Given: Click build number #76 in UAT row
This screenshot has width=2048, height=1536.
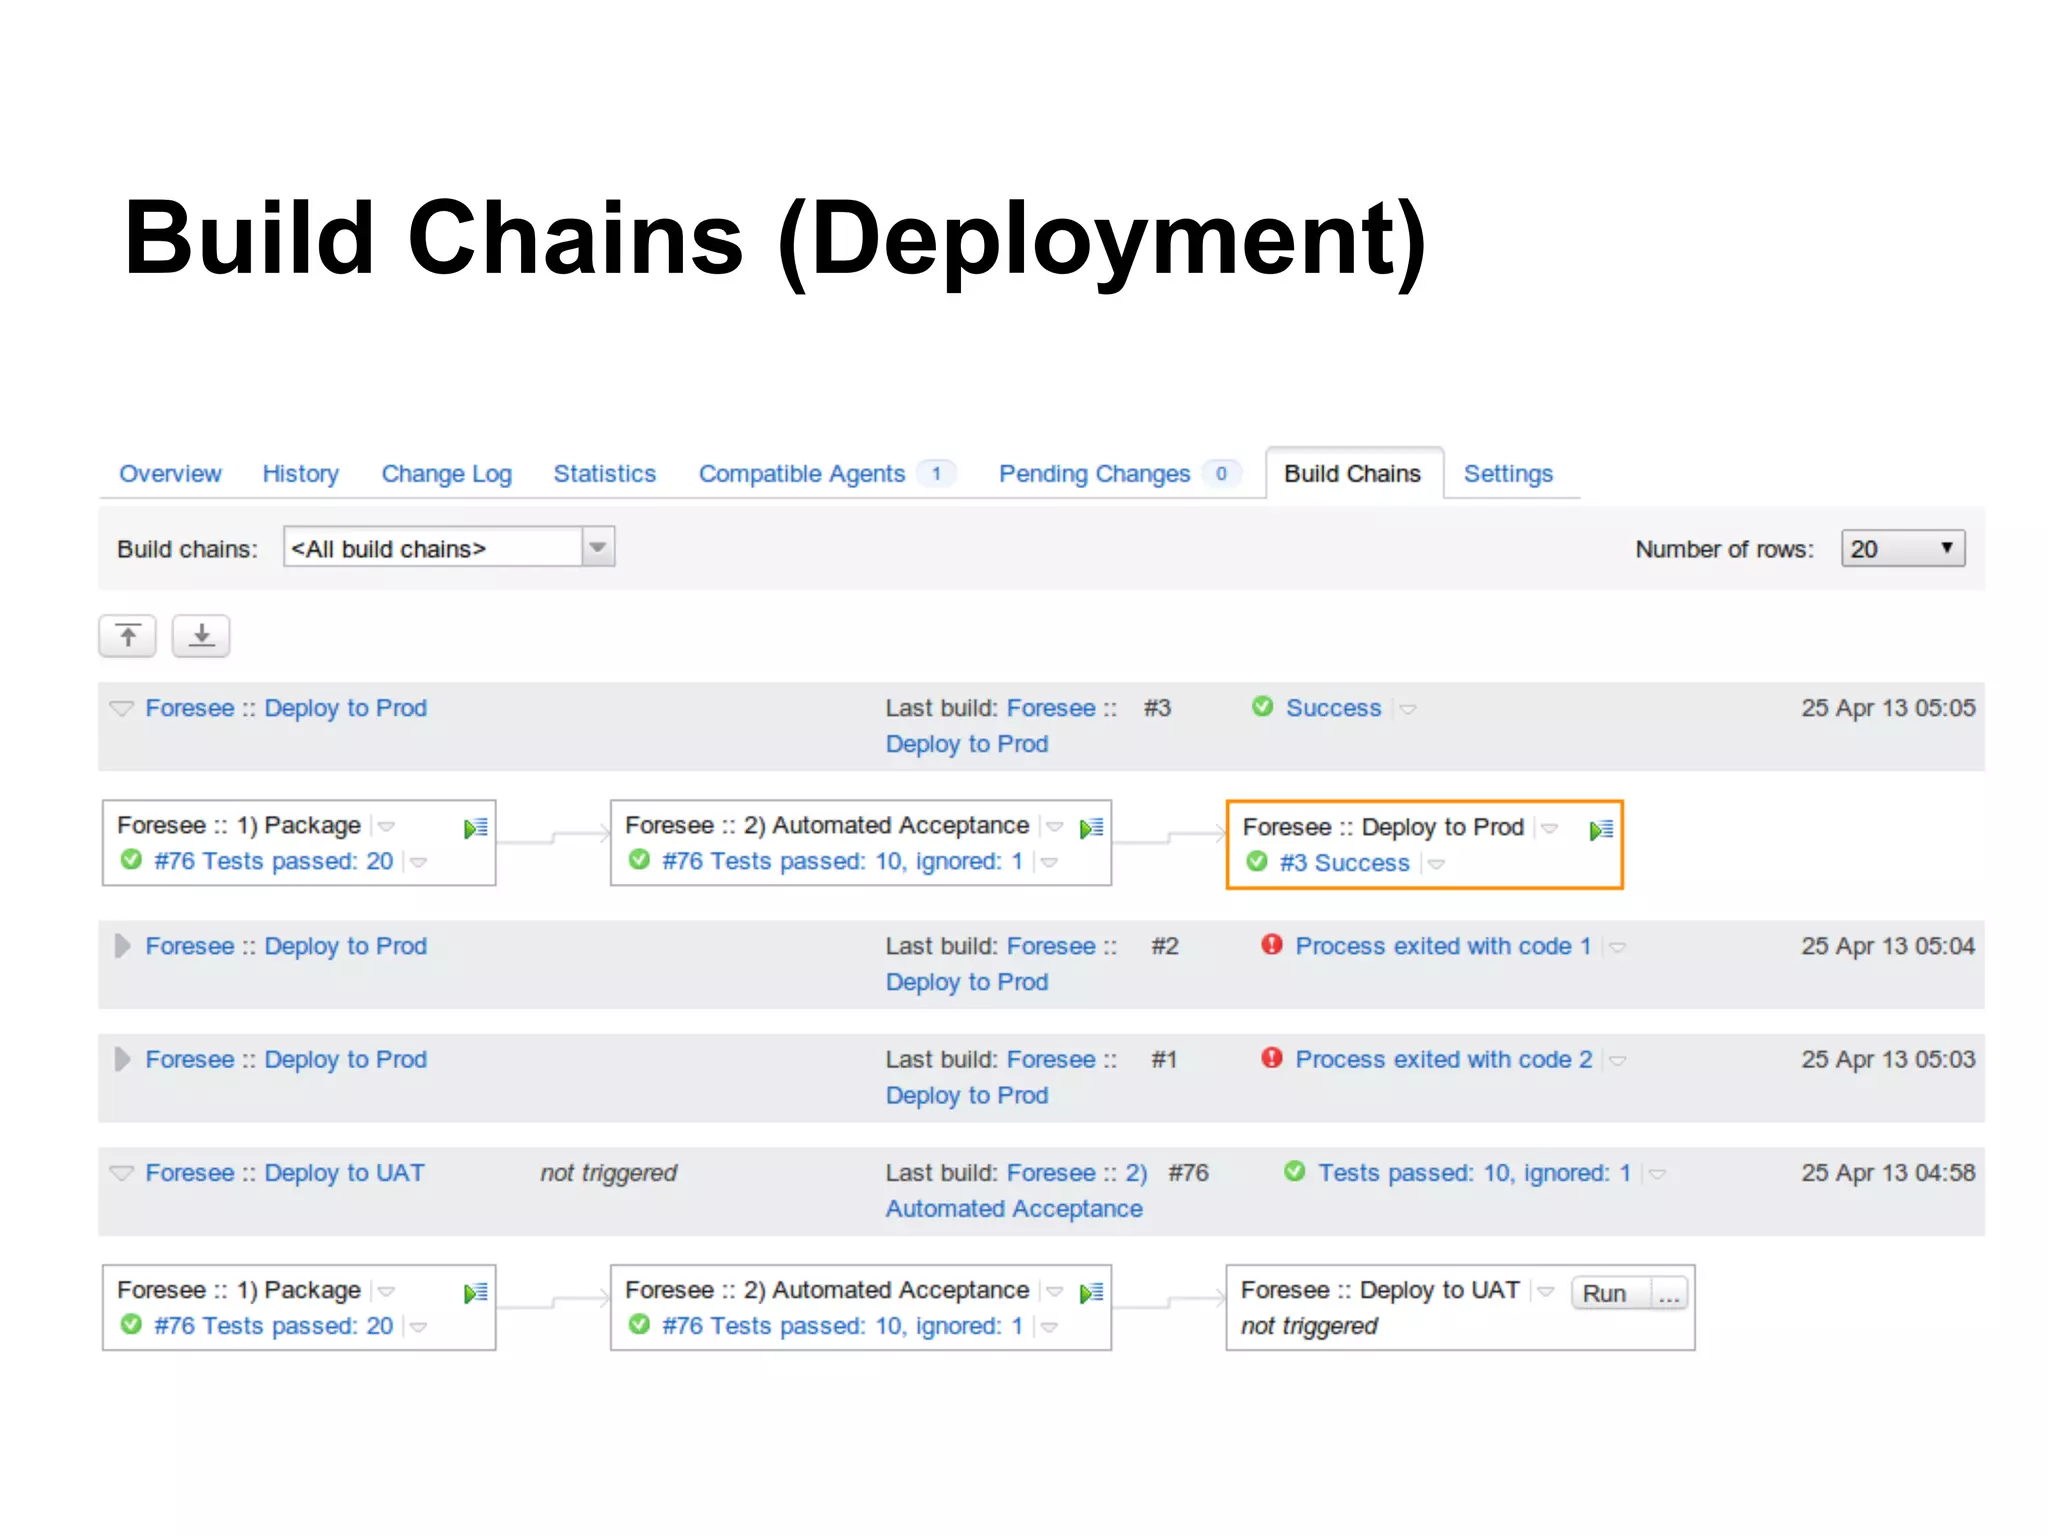Looking at the screenshot, I should [x=1189, y=1173].
